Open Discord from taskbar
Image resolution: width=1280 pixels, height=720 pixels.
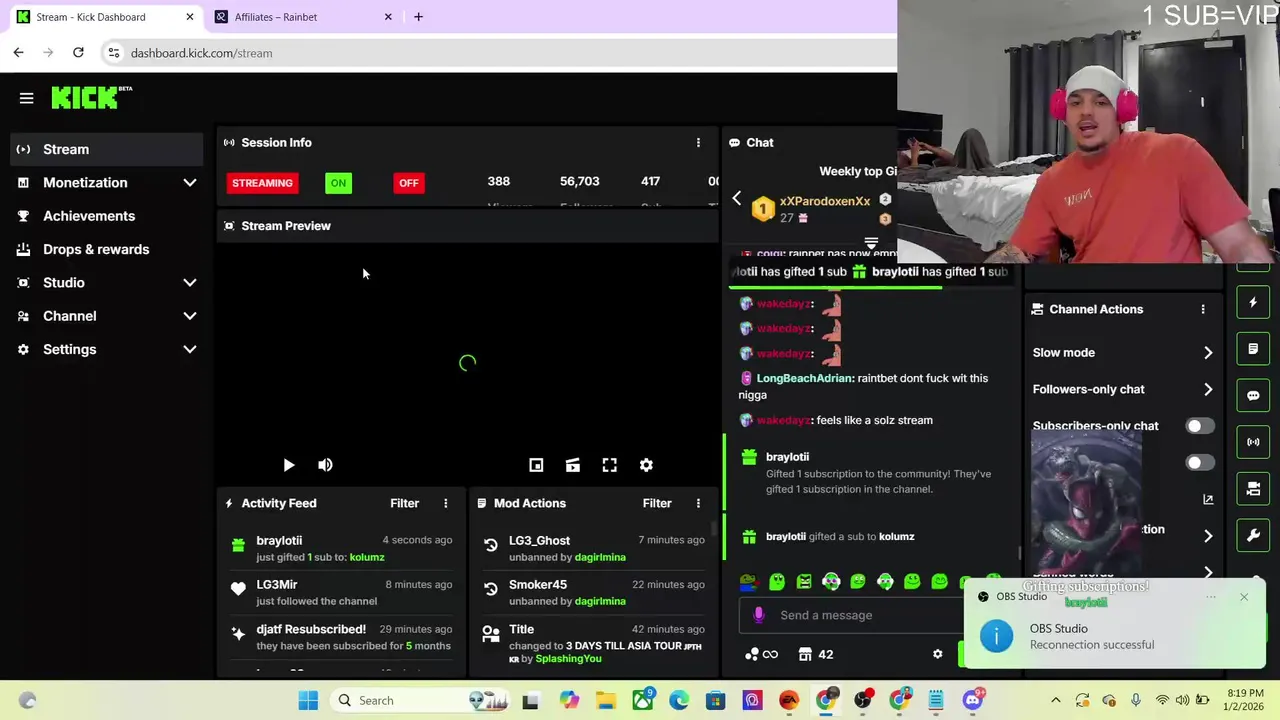click(973, 700)
